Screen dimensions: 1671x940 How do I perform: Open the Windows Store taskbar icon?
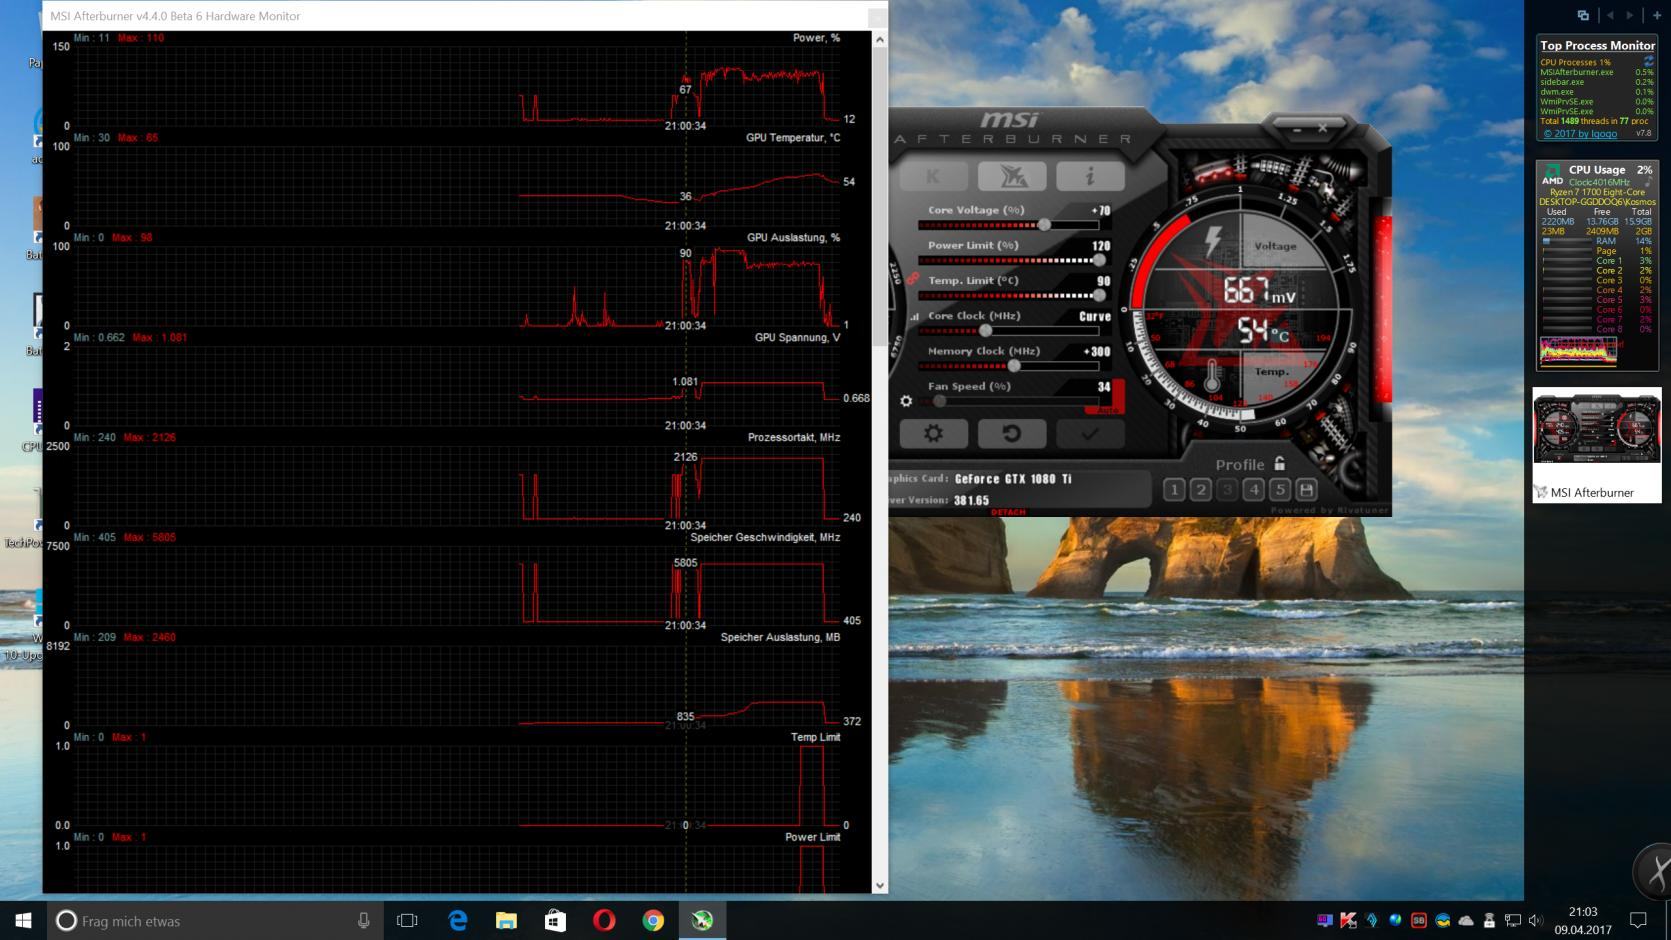tap(555, 920)
